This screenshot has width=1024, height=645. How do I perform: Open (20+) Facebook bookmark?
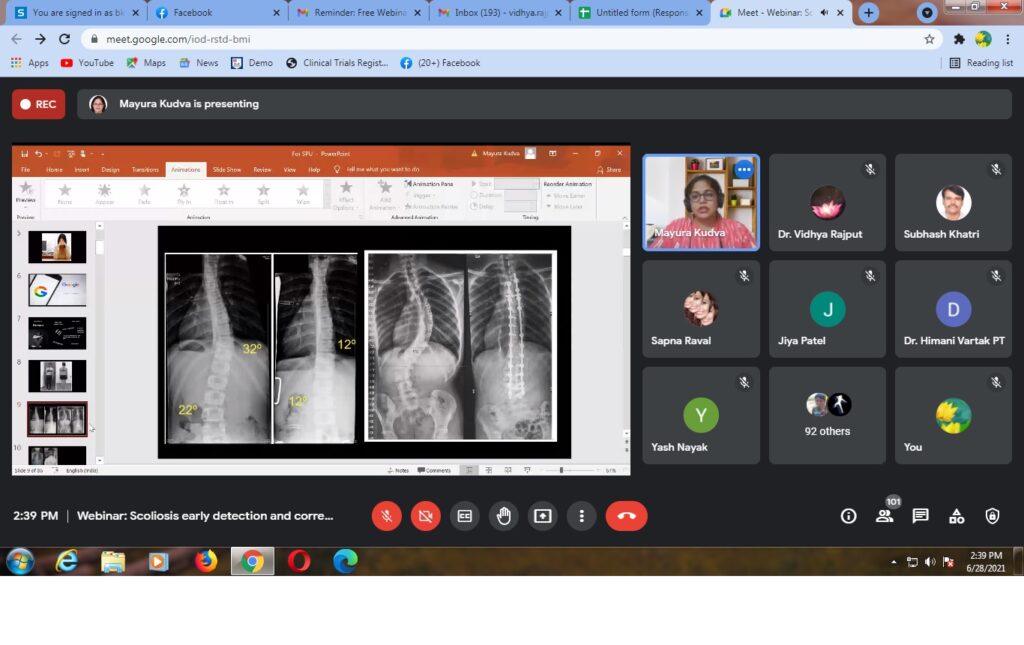(x=441, y=63)
